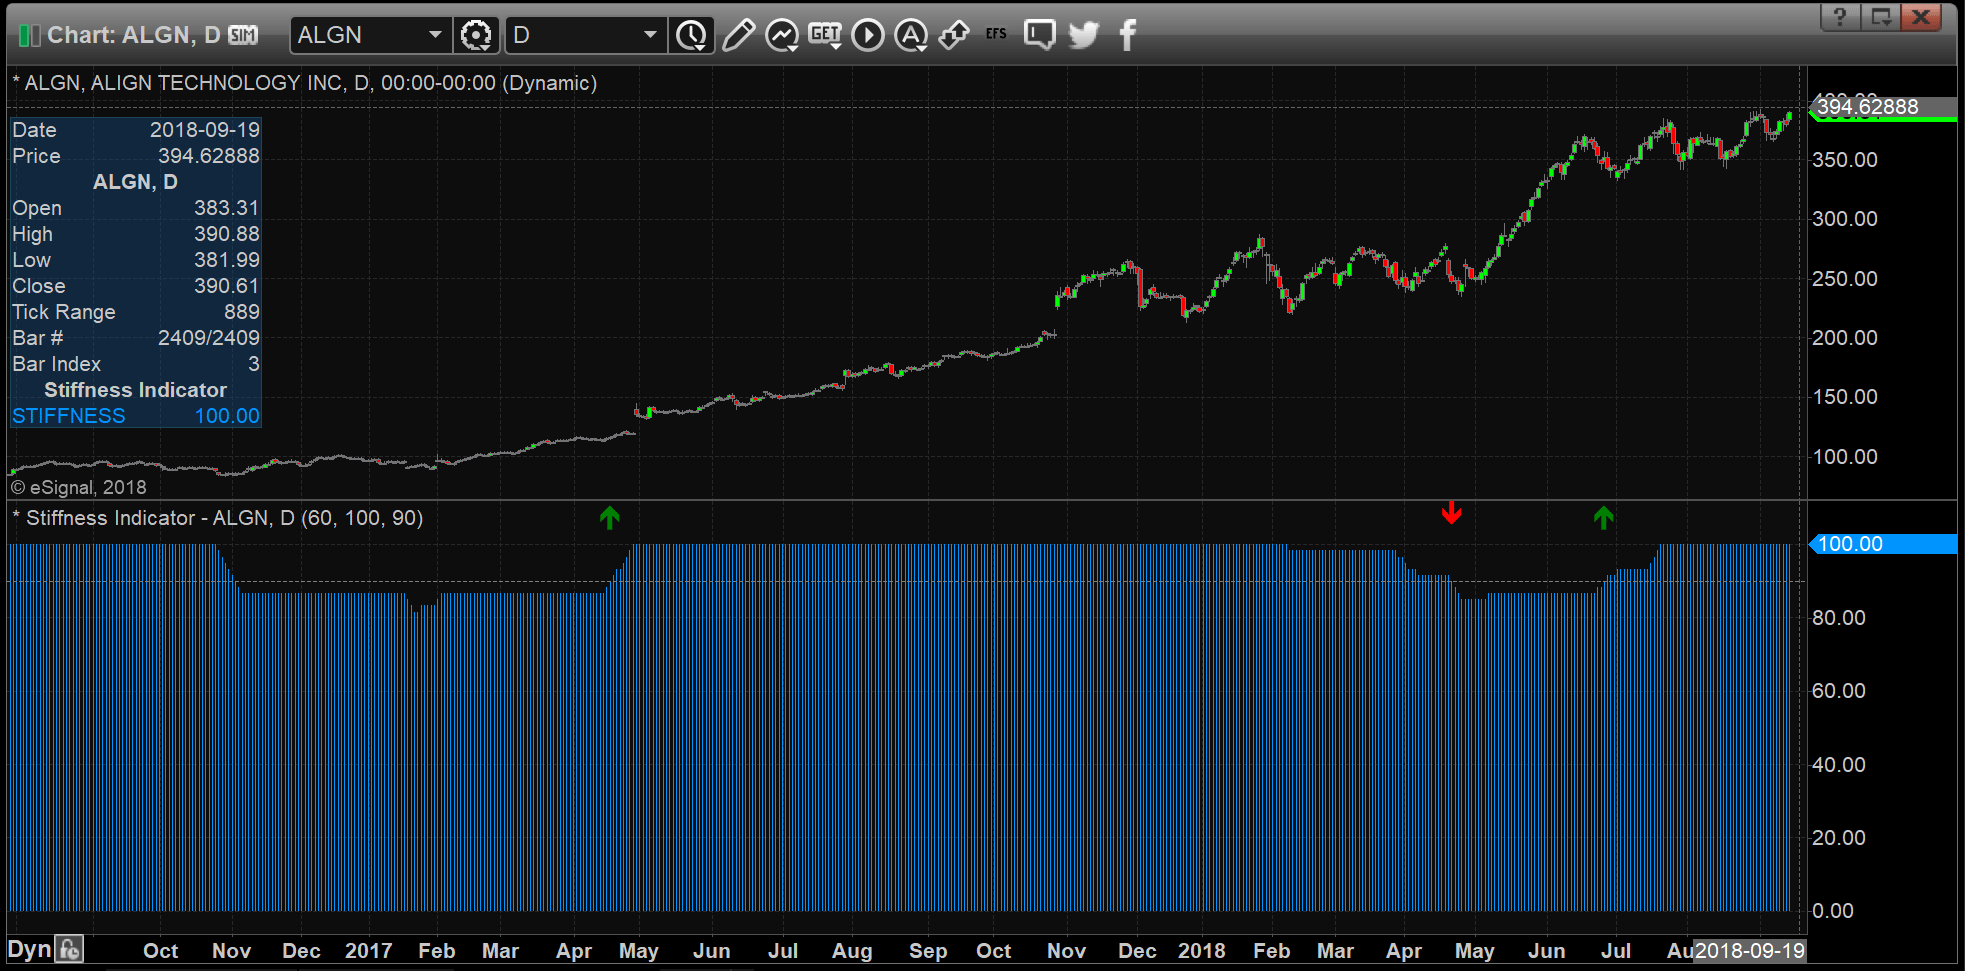1965x971 pixels.
Task: Click the 80.00 stiffness axis label
Action: pyautogui.click(x=1839, y=618)
